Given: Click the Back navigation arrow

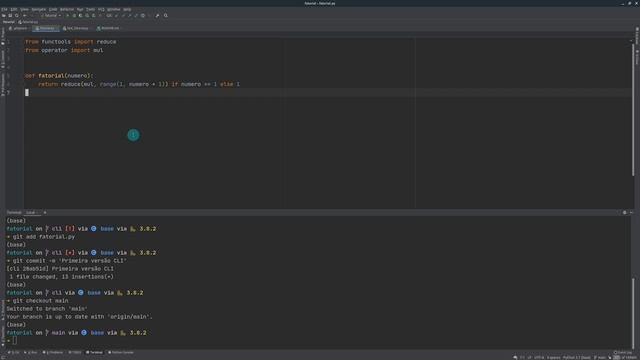Looking at the screenshot, I should [25, 16].
